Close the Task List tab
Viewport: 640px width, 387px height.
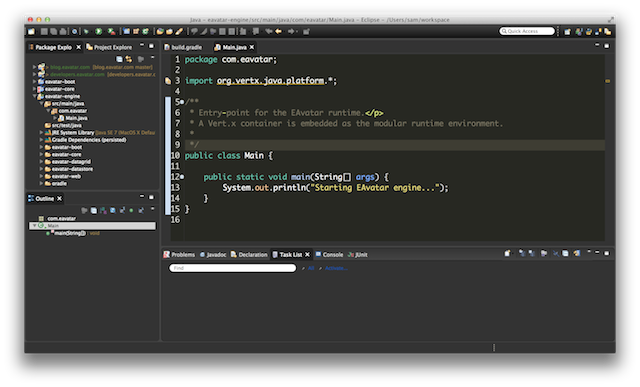tap(307, 254)
